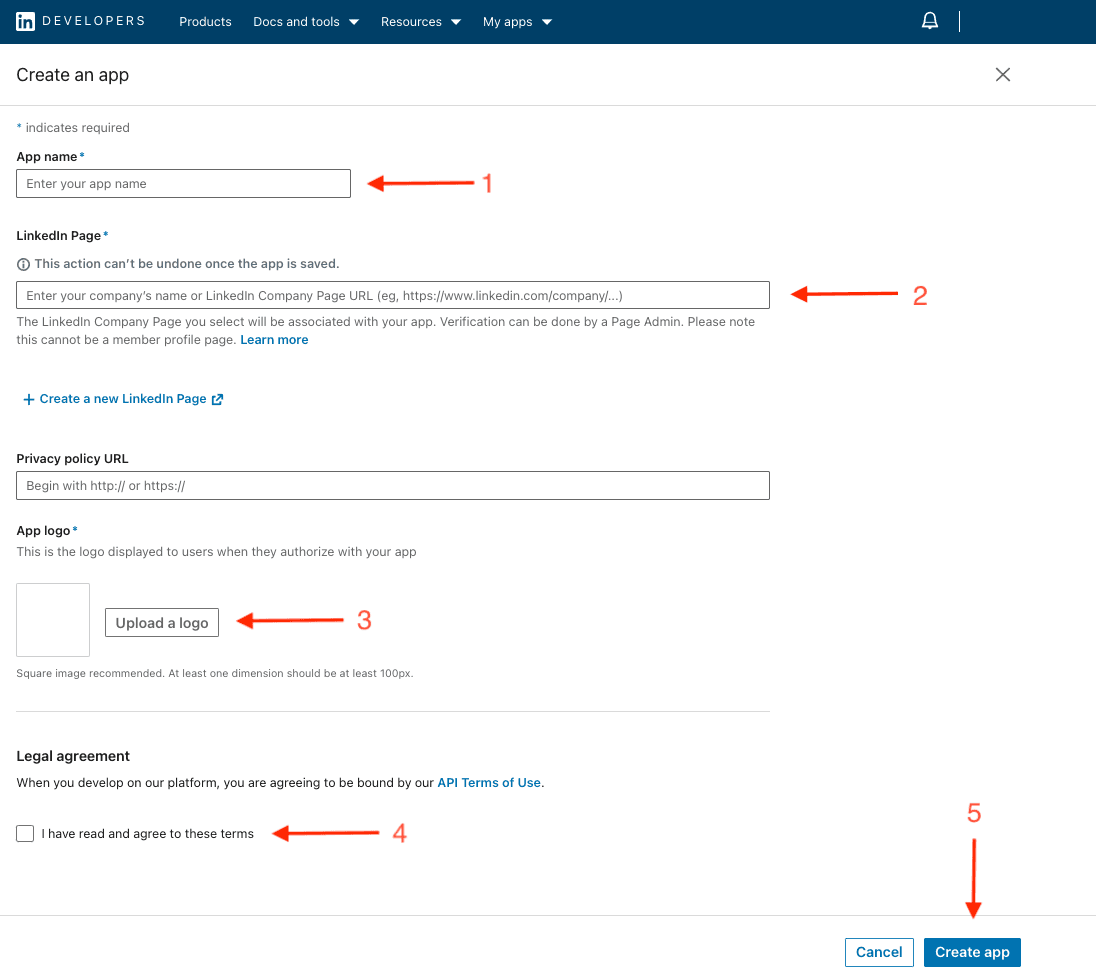Click the empty app logo placeholder
Screen dimensions: 1096x978
tap(52, 619)
